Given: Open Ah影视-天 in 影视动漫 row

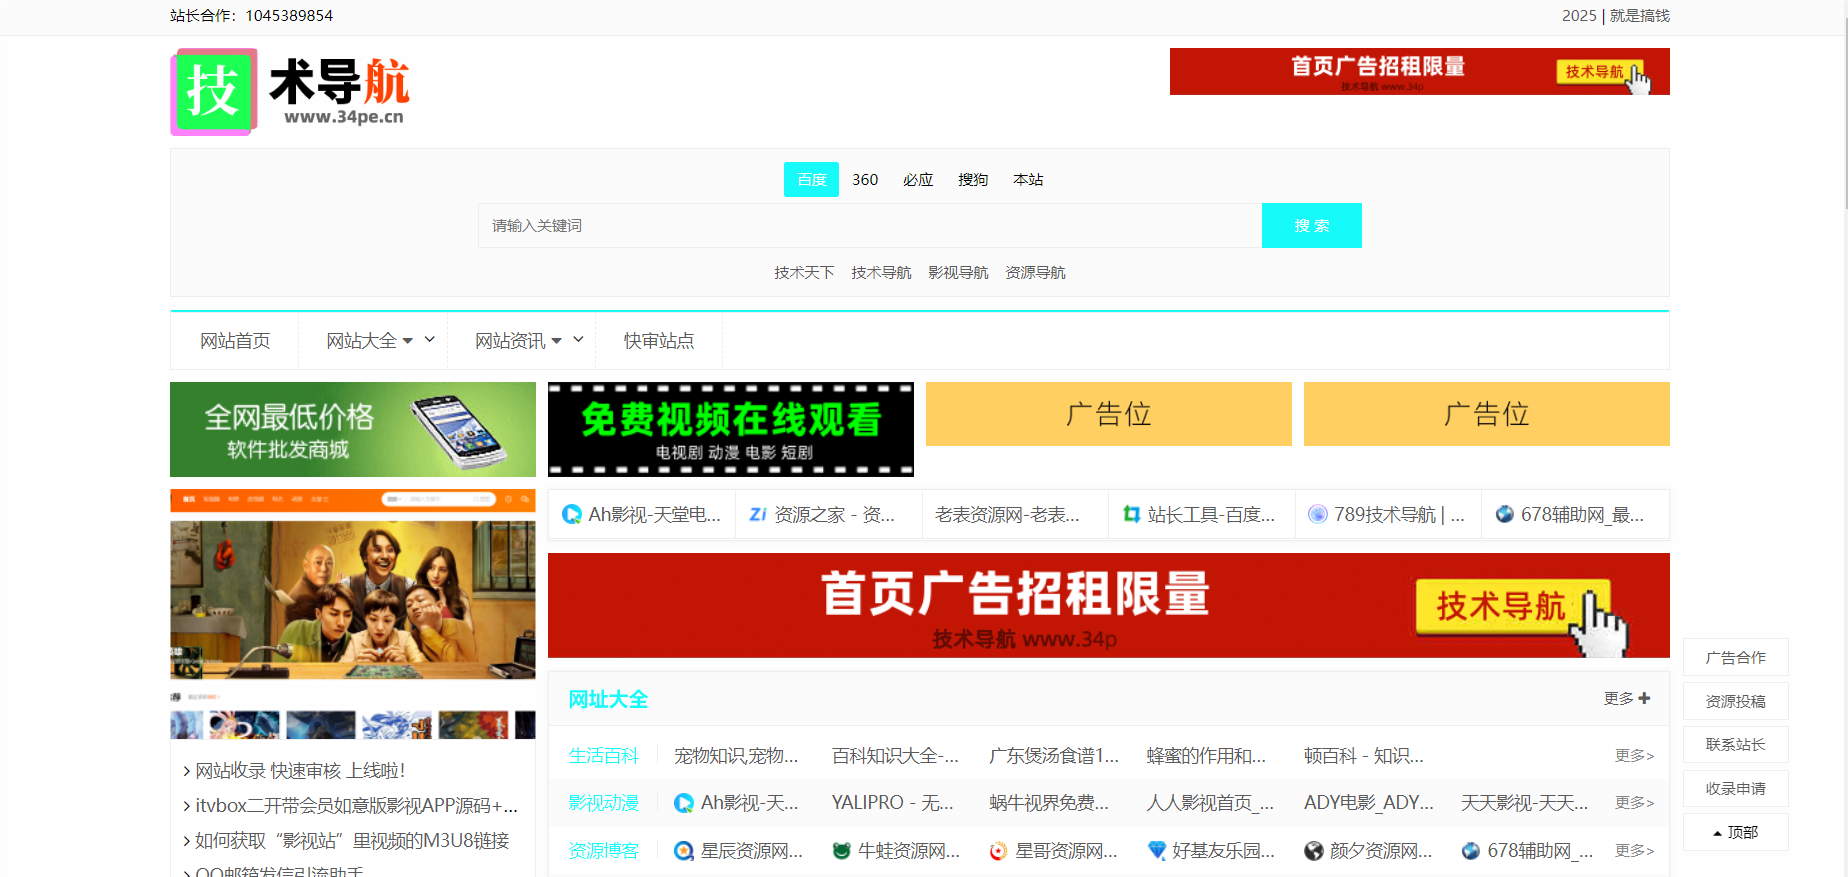Looking at the screenshot, I should (x=736, y=803).
